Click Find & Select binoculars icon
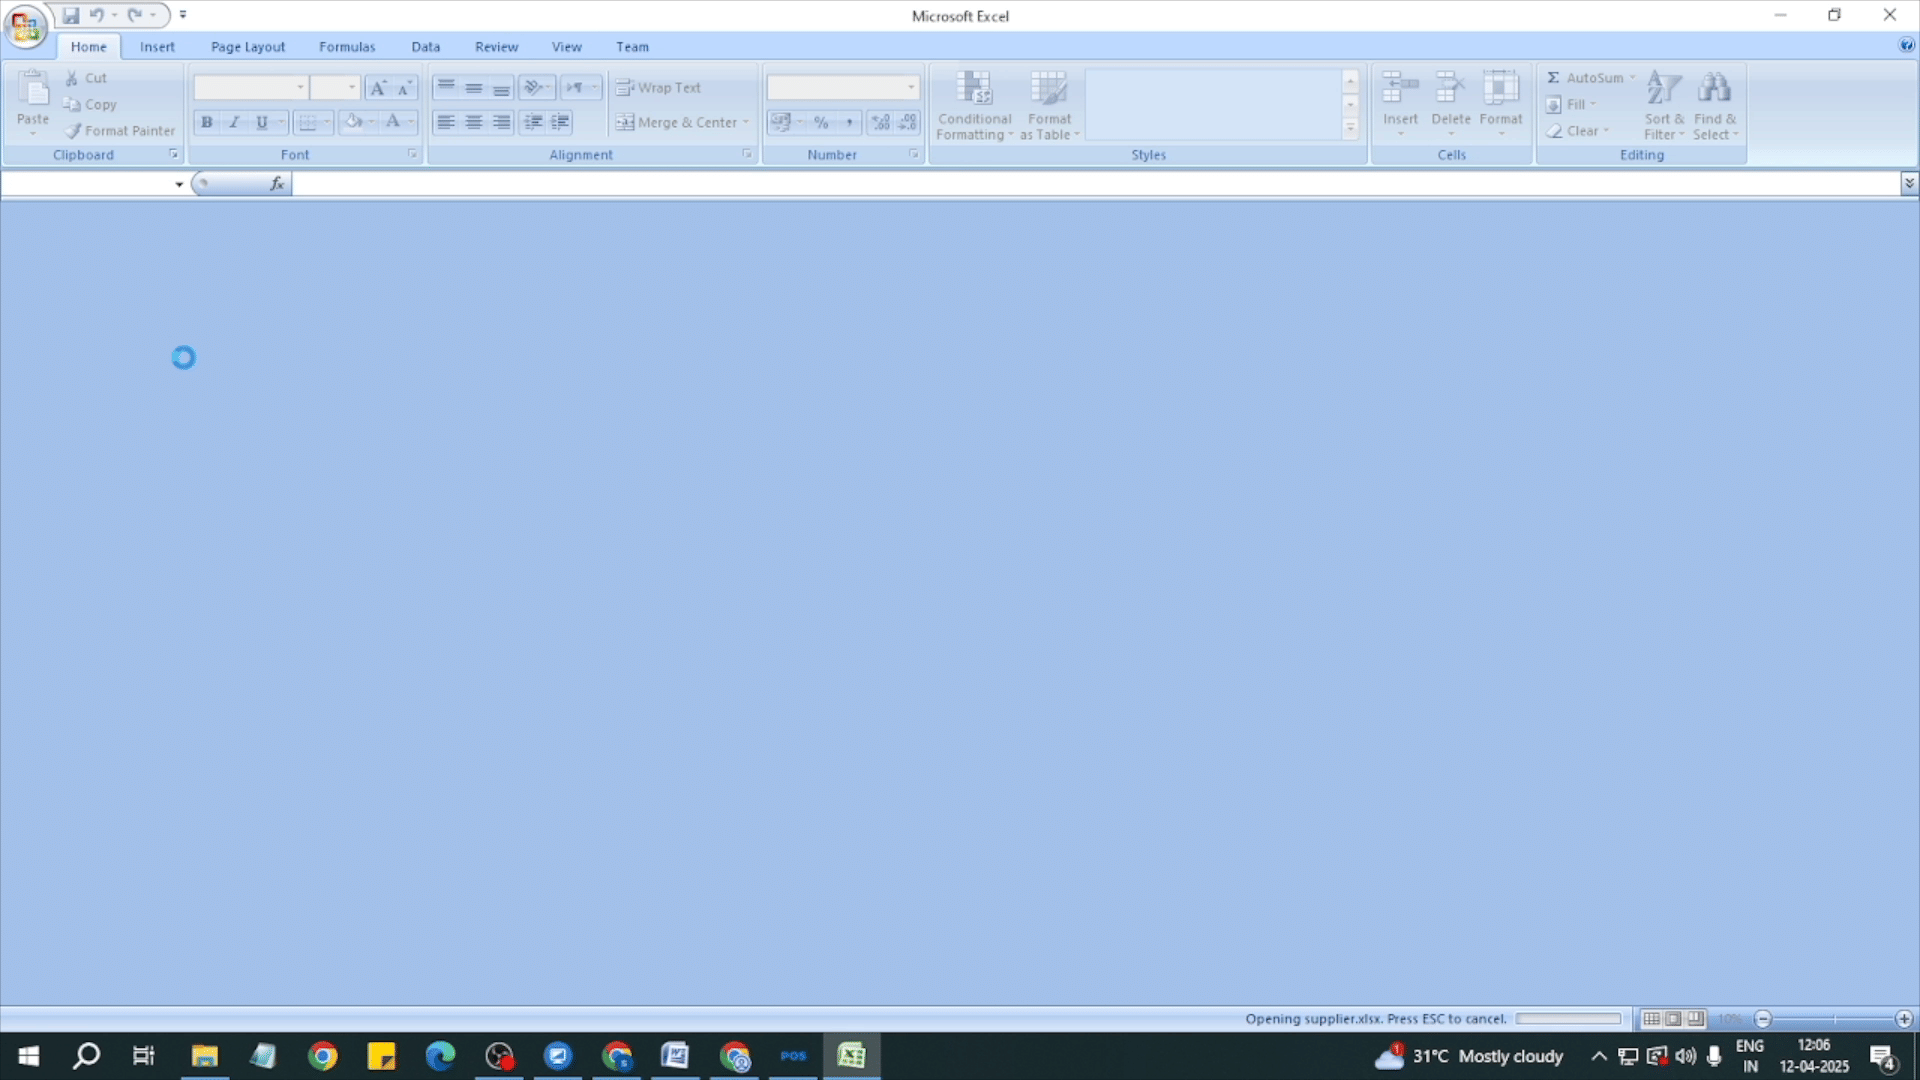Screen dimensions: 1920x1080 point(1715,105)
